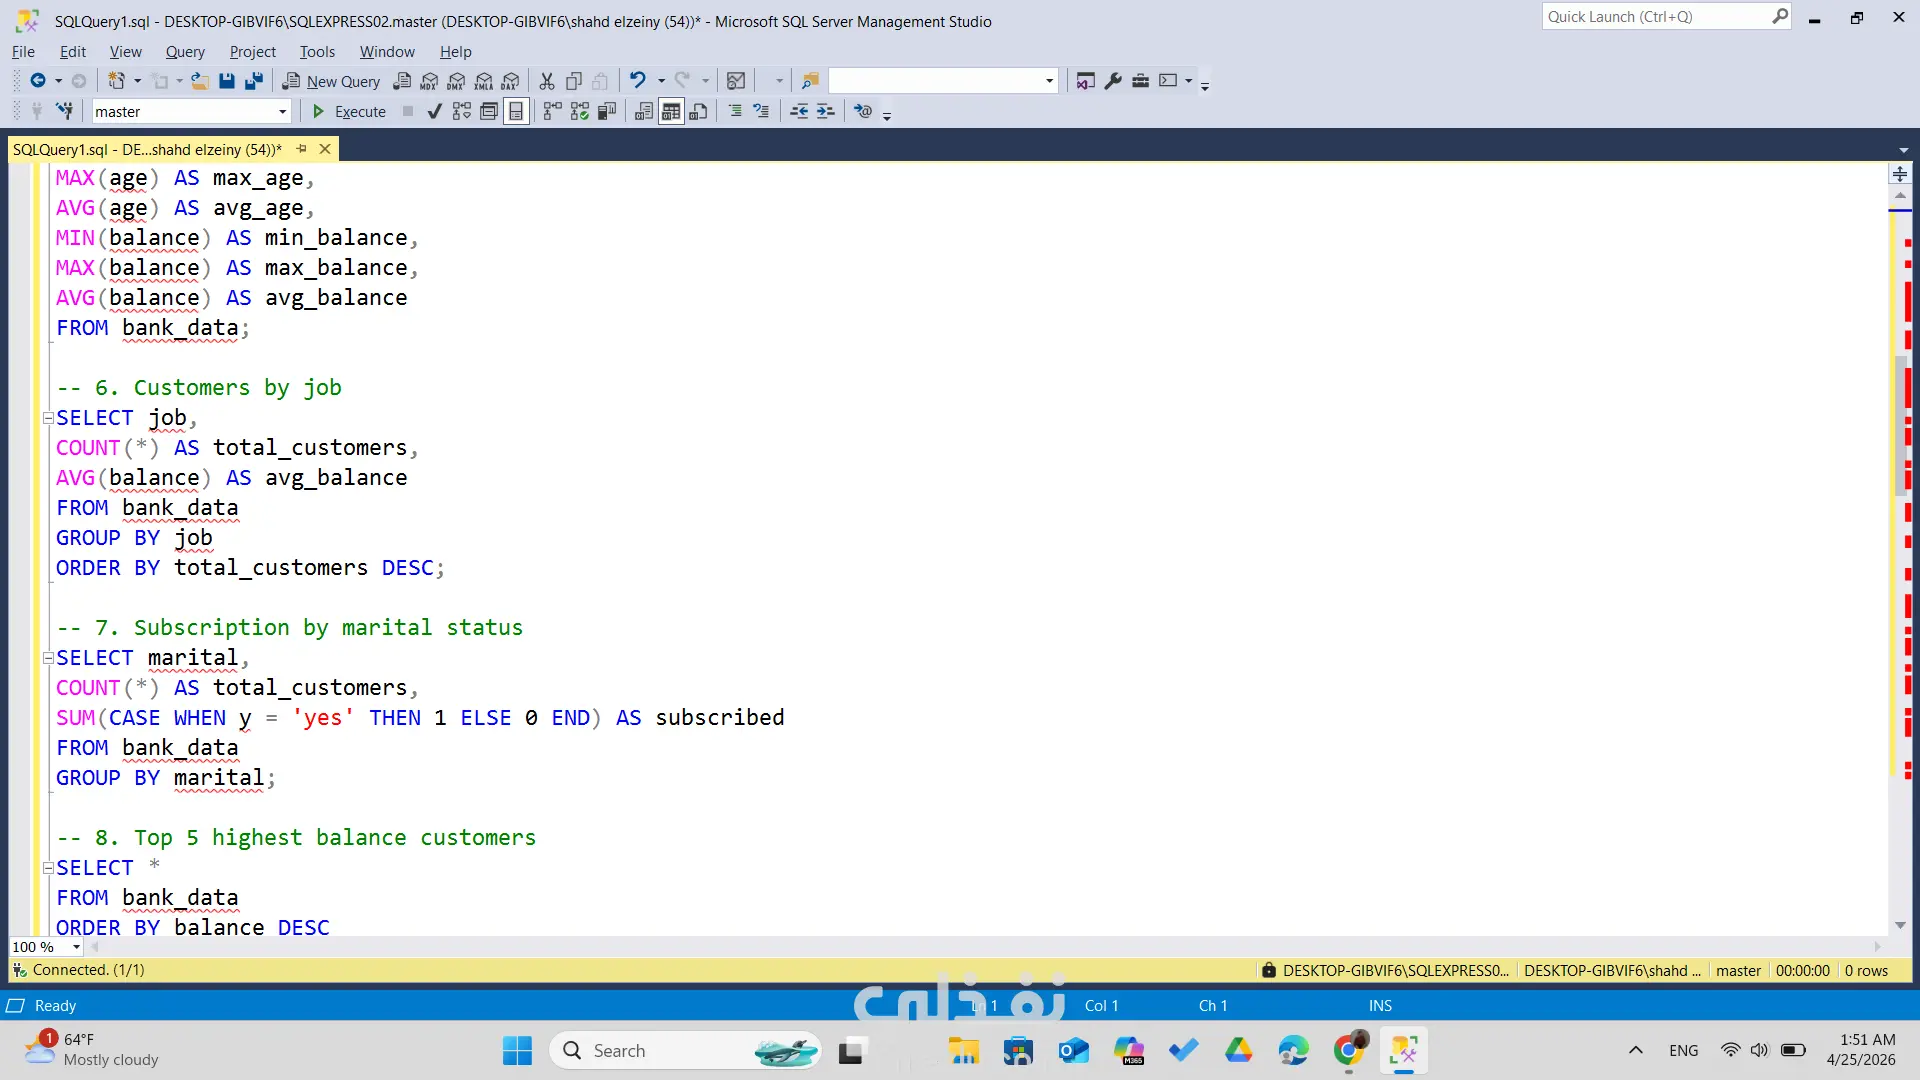Uncomment the selected lines

click(x=762, y=111)
